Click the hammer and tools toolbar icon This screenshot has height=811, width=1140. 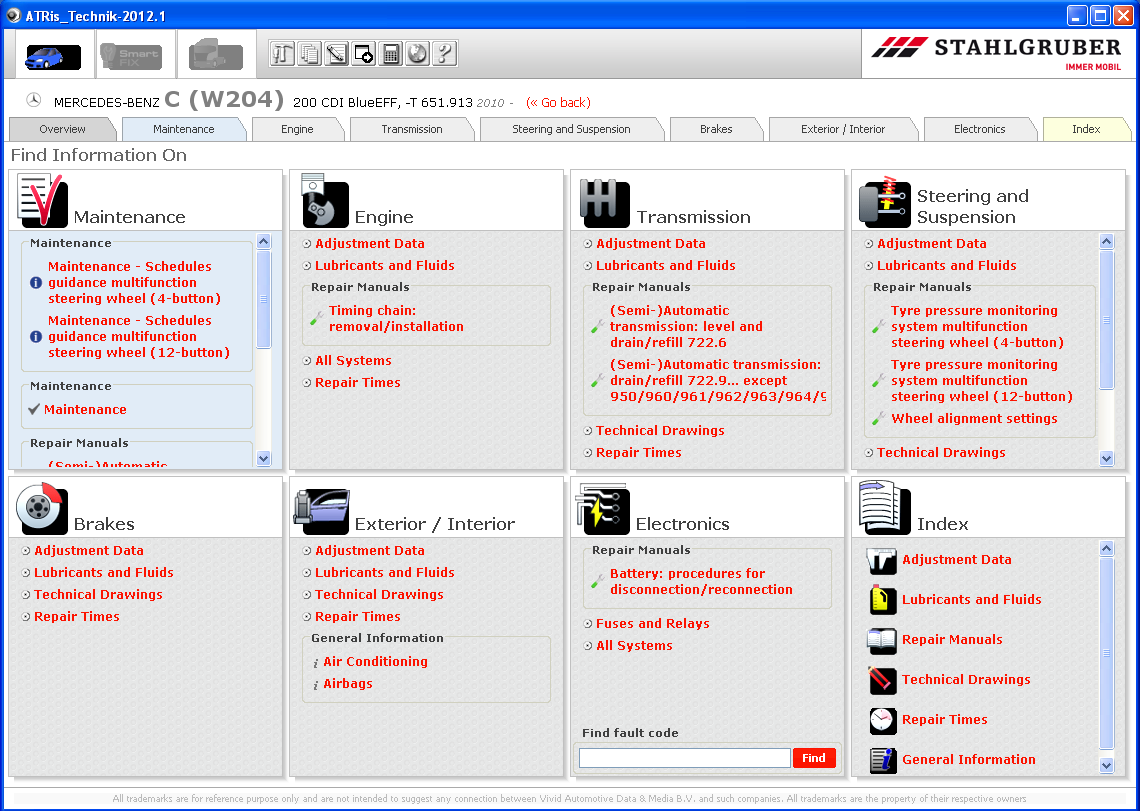click(x=282, y=54)
